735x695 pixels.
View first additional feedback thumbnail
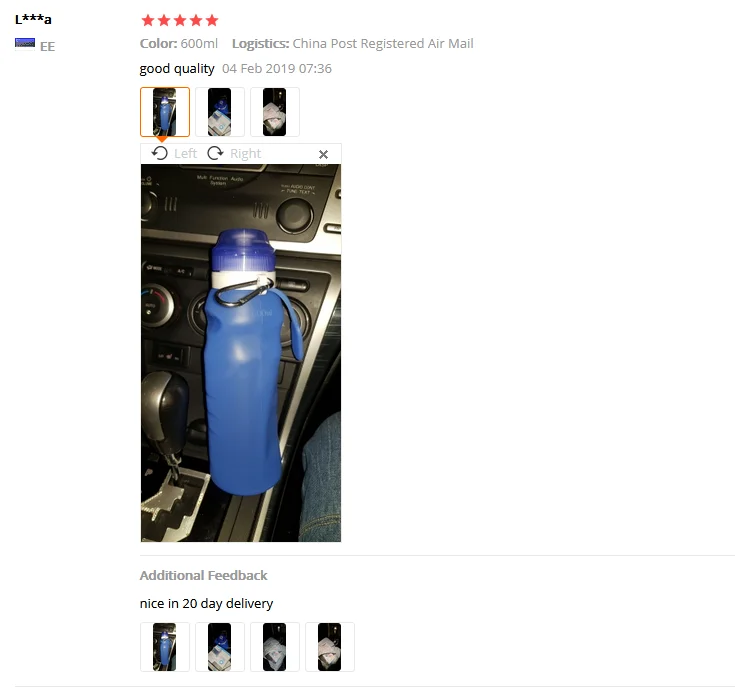165,647
